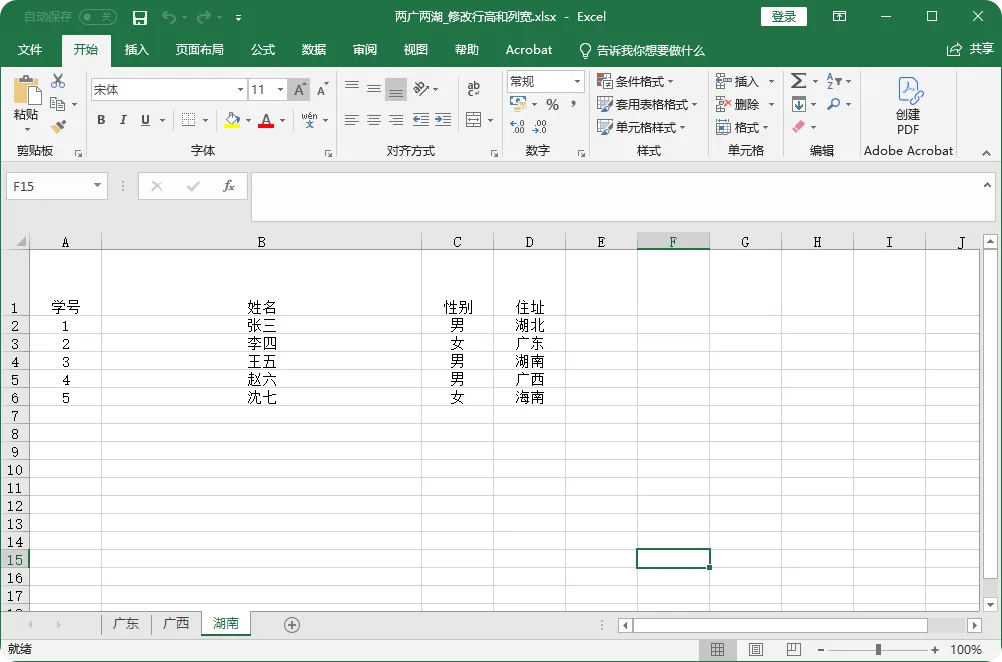The width and height of the screenshot is (1002, 662).
Task: Click the Fill down icon
Action: 798,104
